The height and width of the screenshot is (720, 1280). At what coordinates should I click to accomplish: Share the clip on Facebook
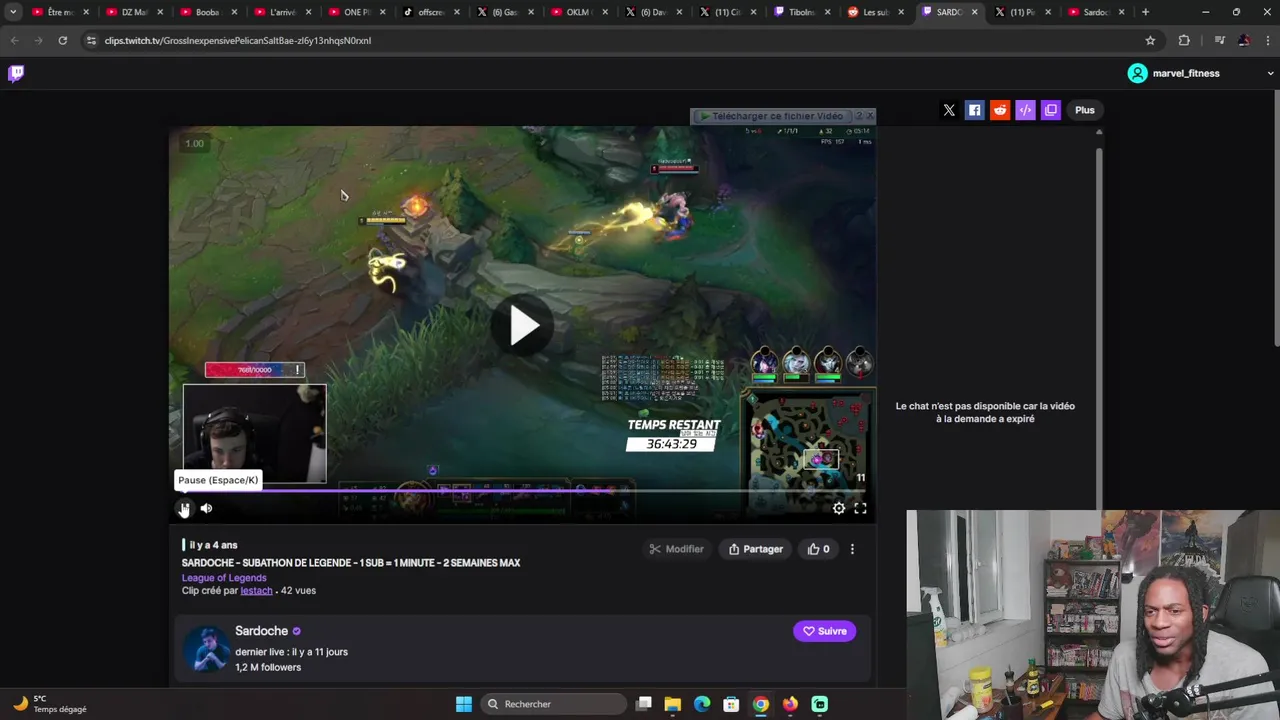click(x=974, y=110)
